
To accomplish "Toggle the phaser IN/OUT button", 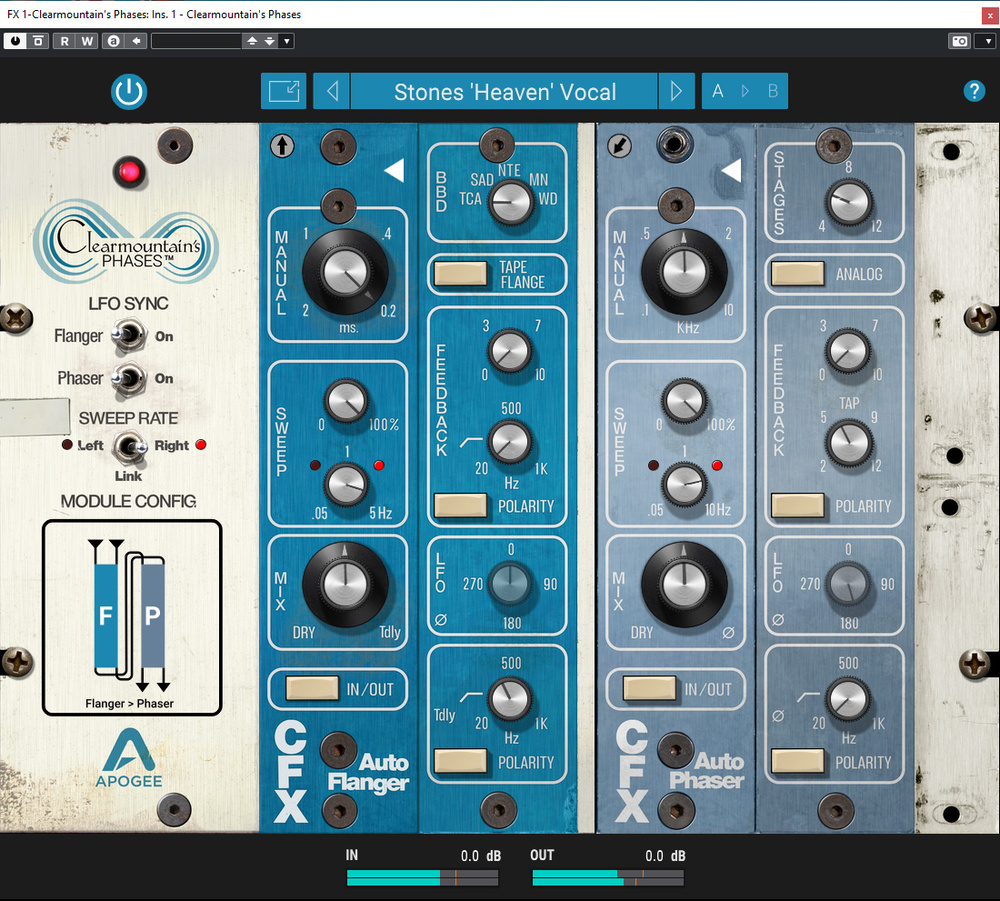I will coord(649,689).
